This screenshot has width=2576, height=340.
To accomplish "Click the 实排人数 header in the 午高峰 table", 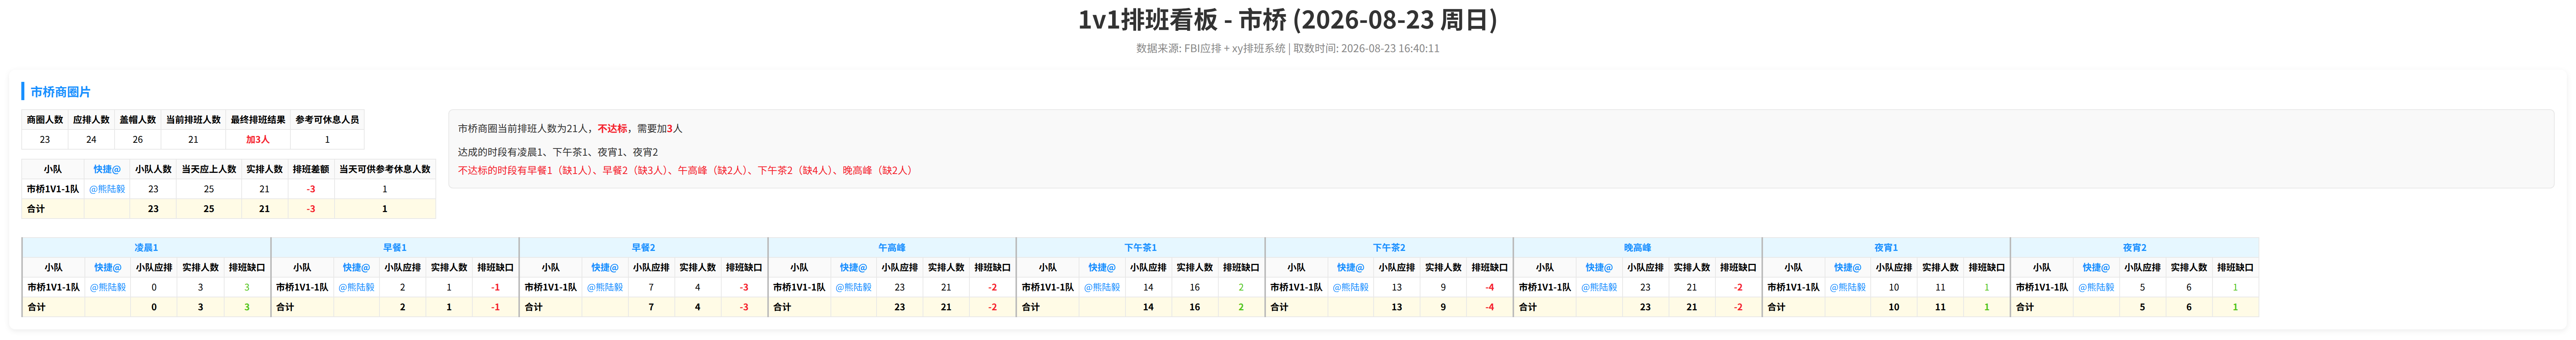I will coord(946,268).
